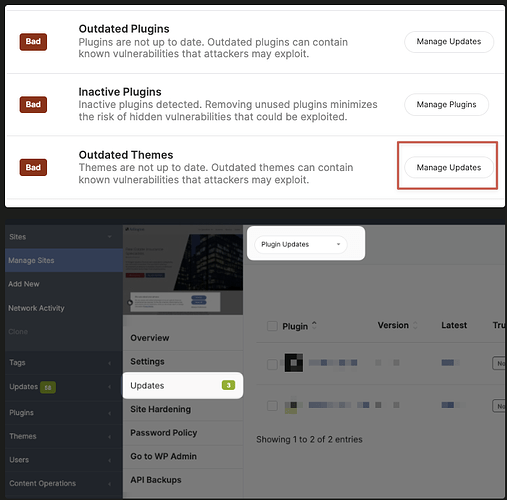Collapse the Sites sidebar section
This screenshot has height=500, width=507.
tap(110, 237)
